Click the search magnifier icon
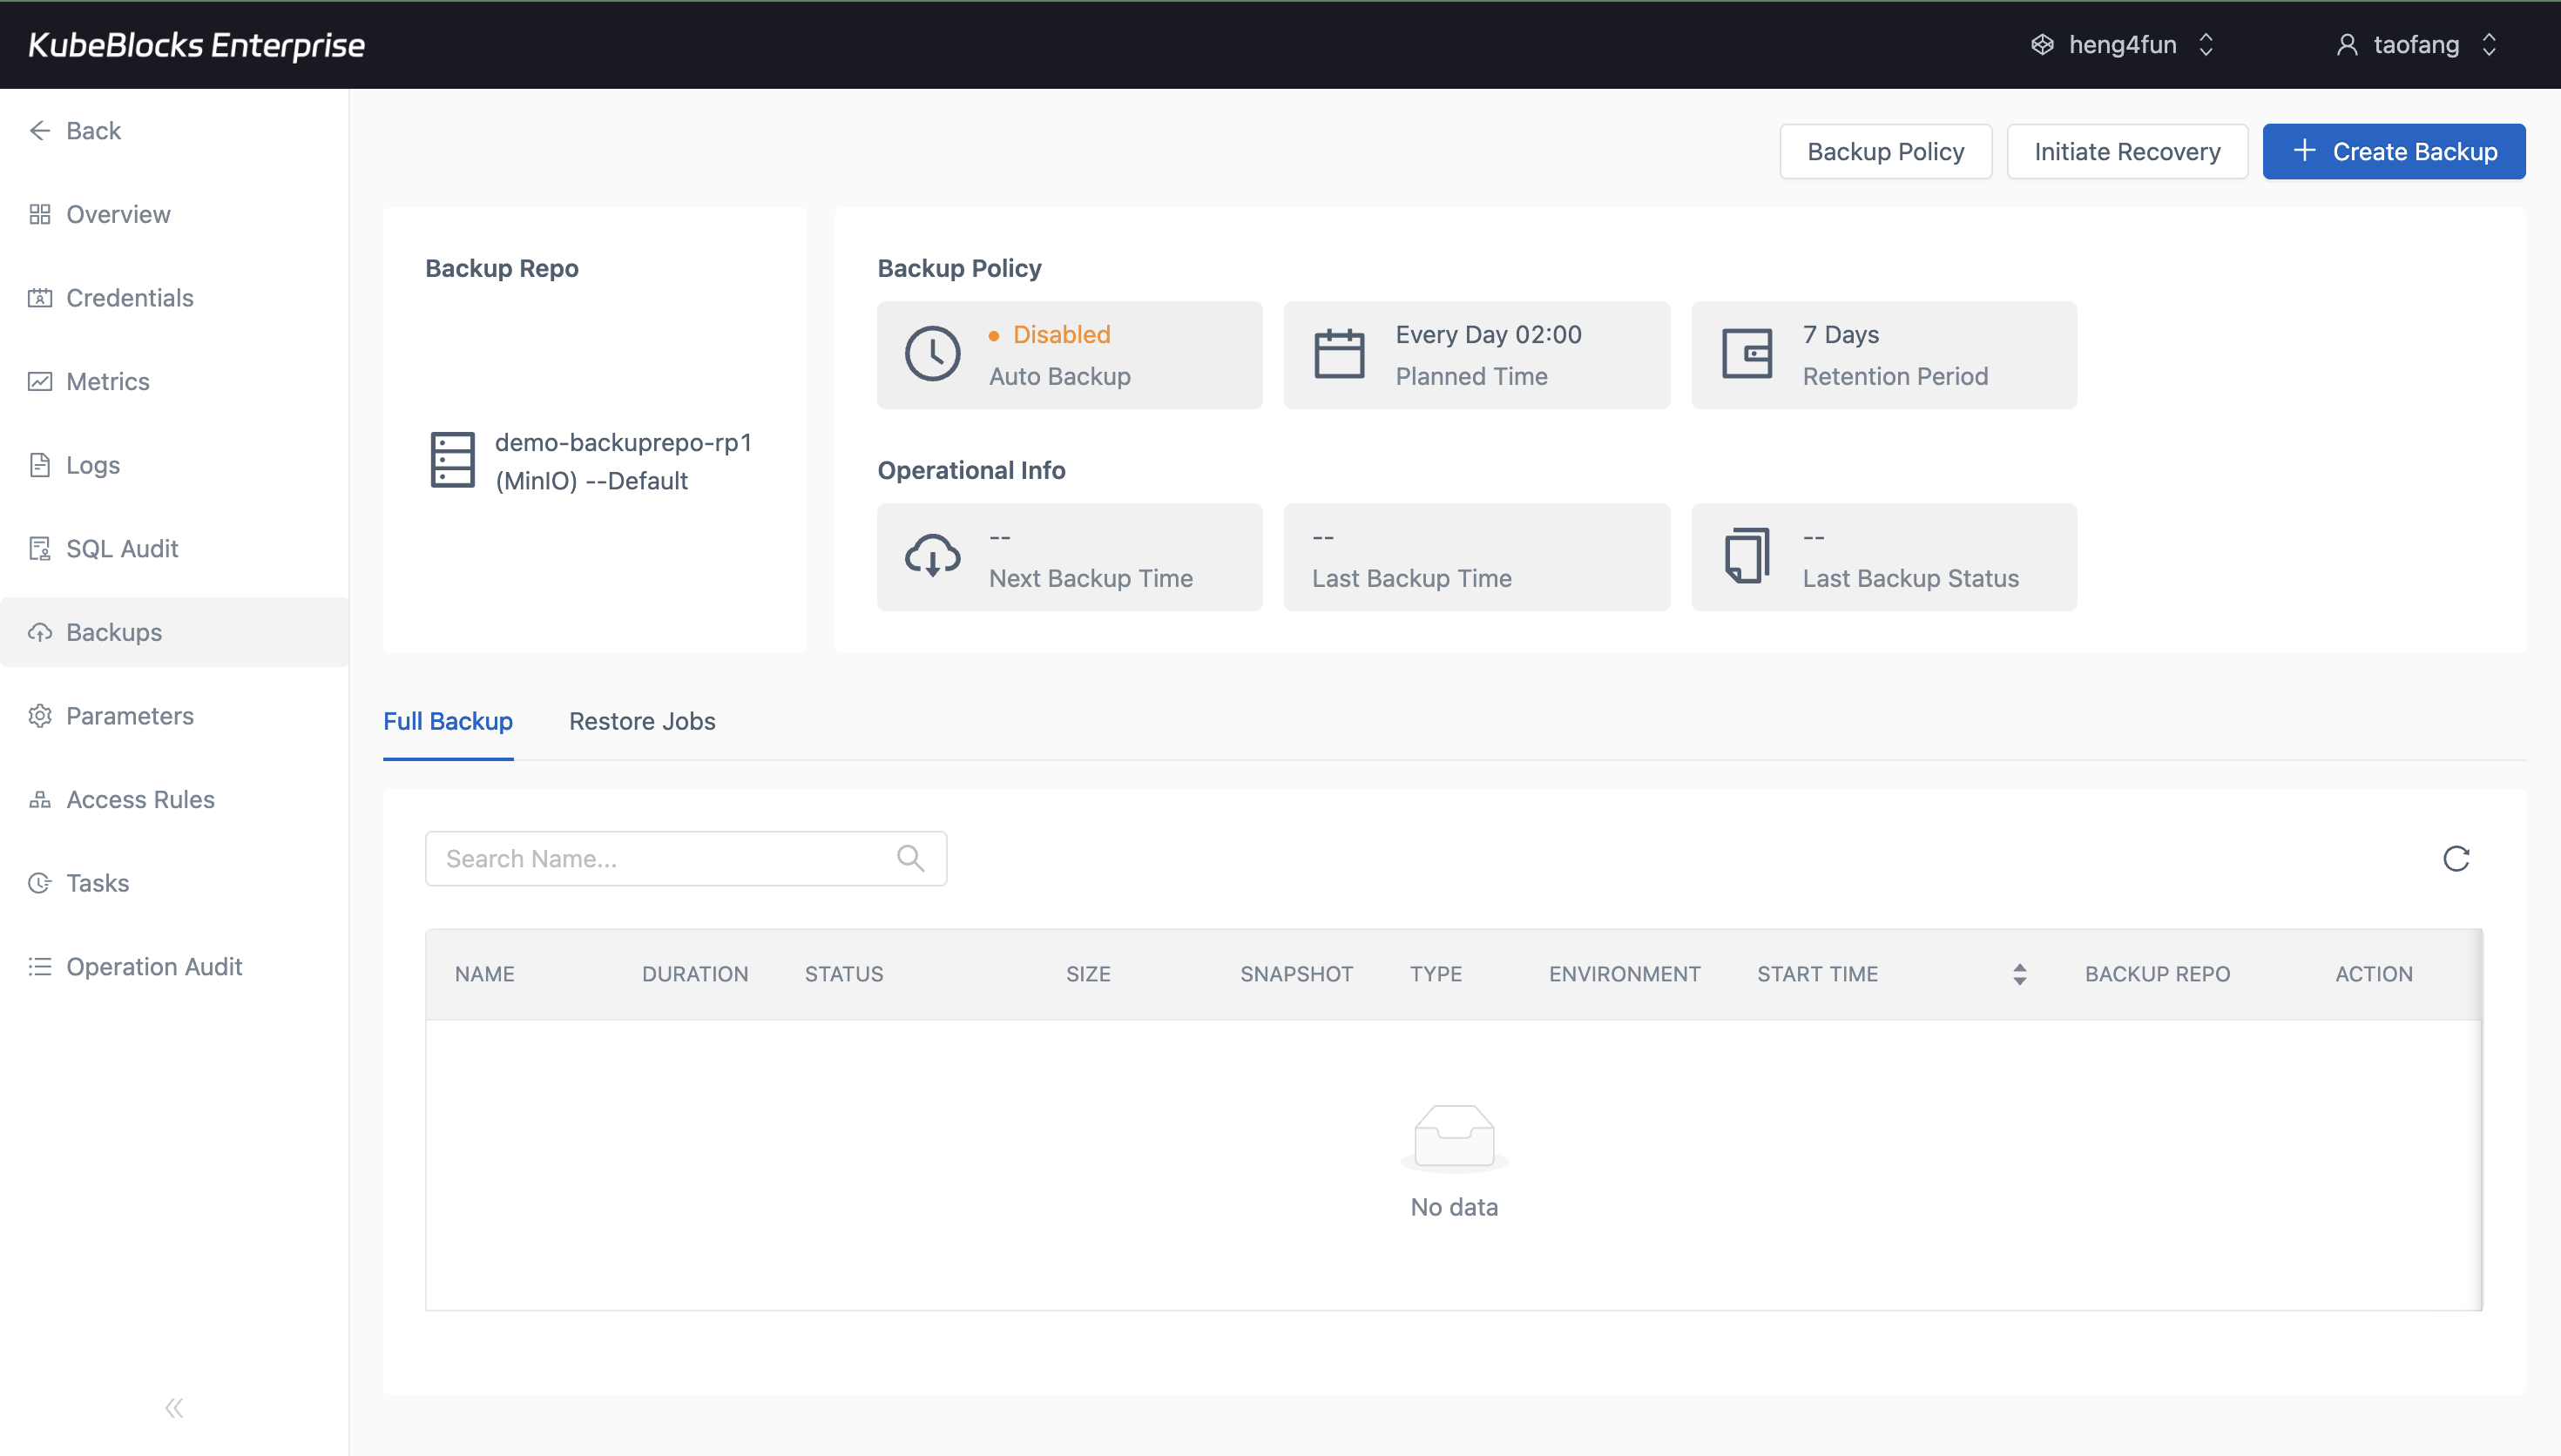The image size is (2561, 1456). (x=911, y=858)
